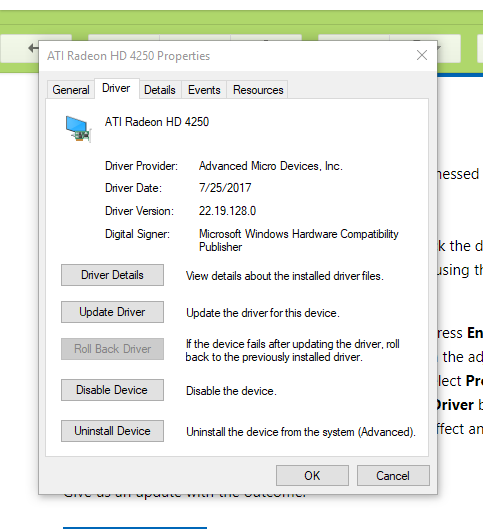Disable the device with Disable Device
The image size is (483, 529).
[112, 390]
